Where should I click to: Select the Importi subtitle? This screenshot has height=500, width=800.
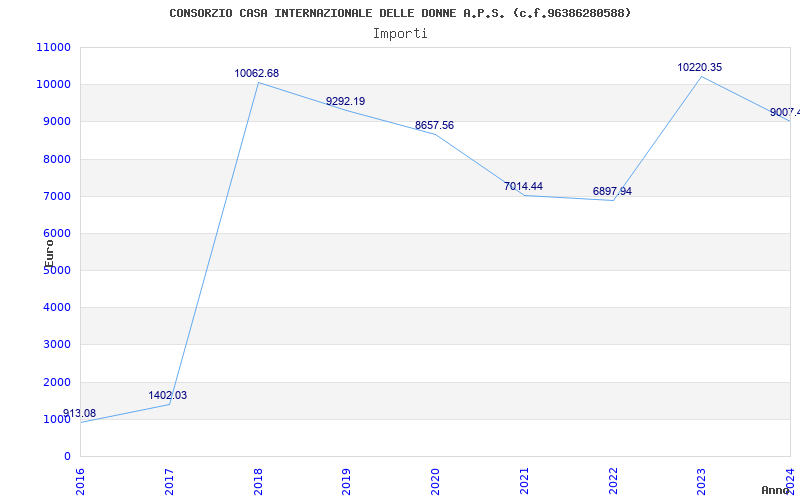point(400,34)
